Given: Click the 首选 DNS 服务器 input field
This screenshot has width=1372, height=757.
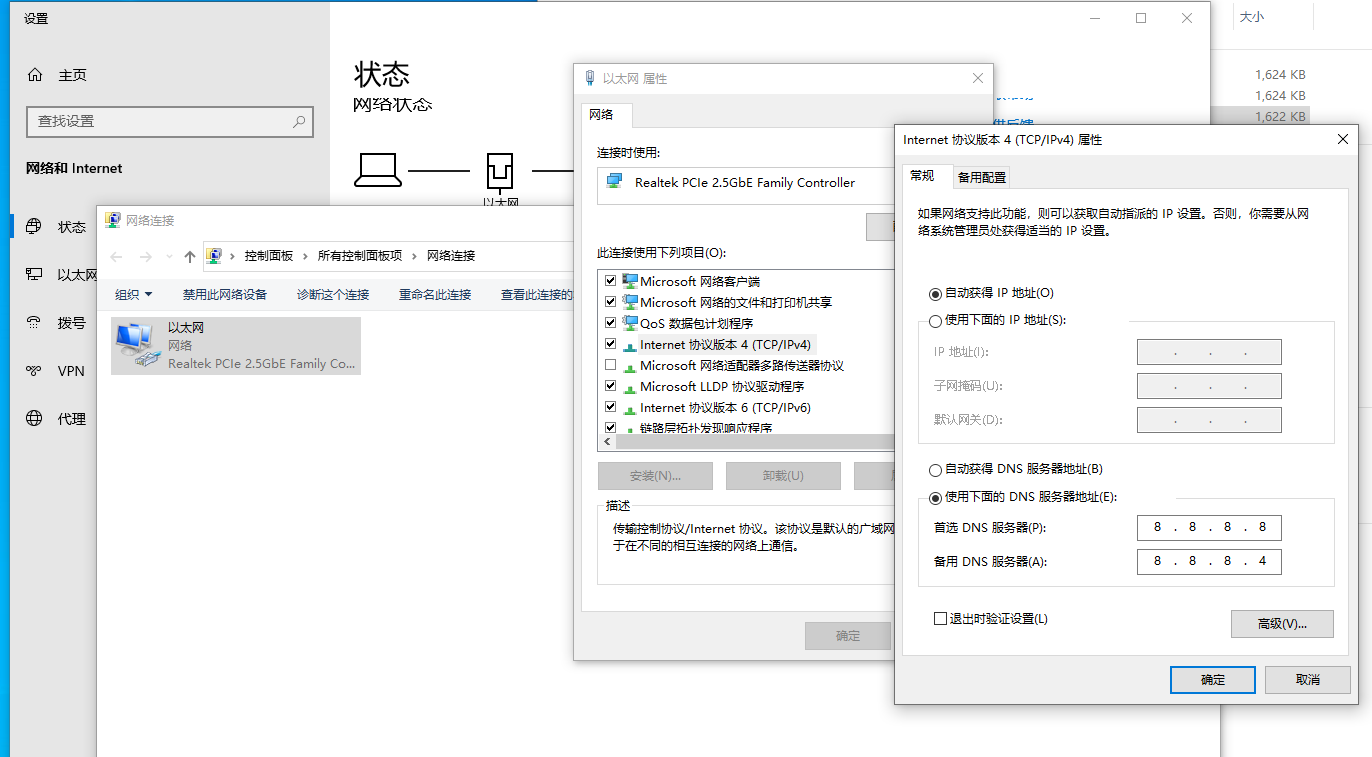Looking at the screenshot, I should 1208,527.
